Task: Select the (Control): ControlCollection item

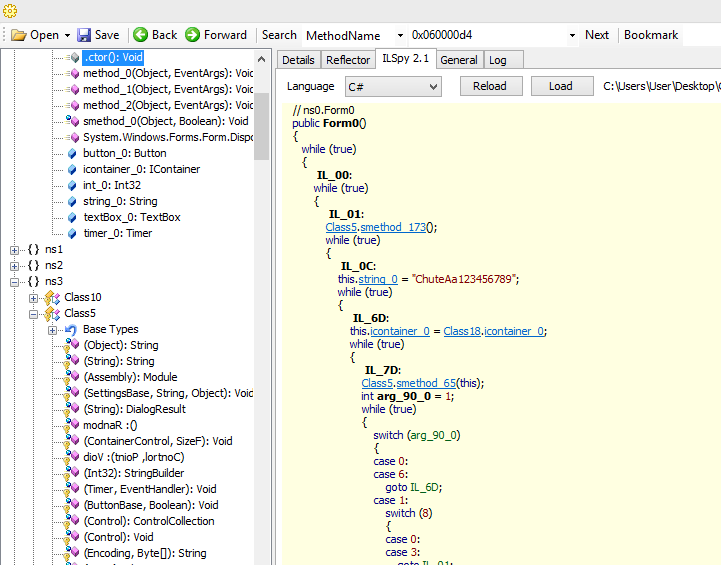Action: click(149, 521)
